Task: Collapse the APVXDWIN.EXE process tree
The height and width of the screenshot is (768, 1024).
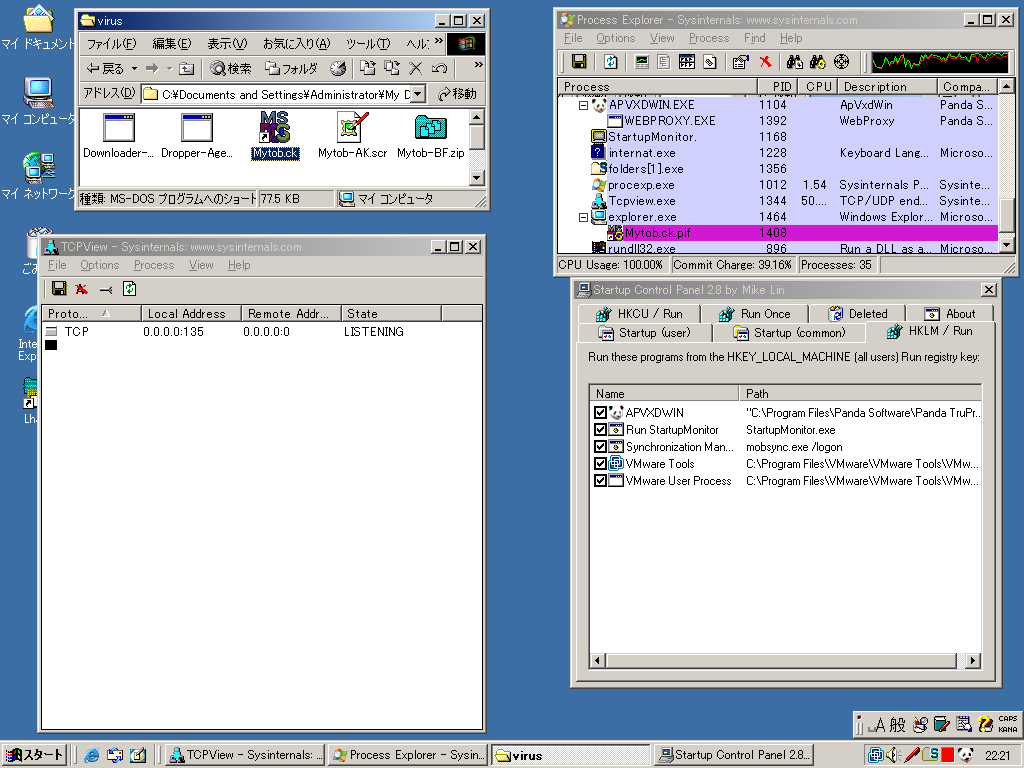Action: 584,105
